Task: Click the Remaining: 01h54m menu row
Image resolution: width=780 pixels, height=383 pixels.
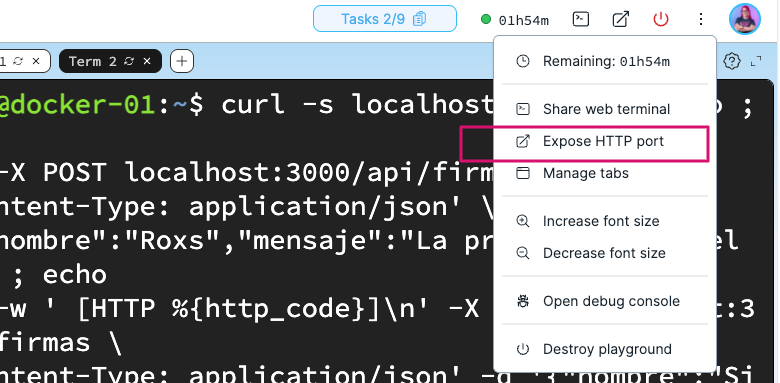Action: pyautogui.click(x=604, y=61)
